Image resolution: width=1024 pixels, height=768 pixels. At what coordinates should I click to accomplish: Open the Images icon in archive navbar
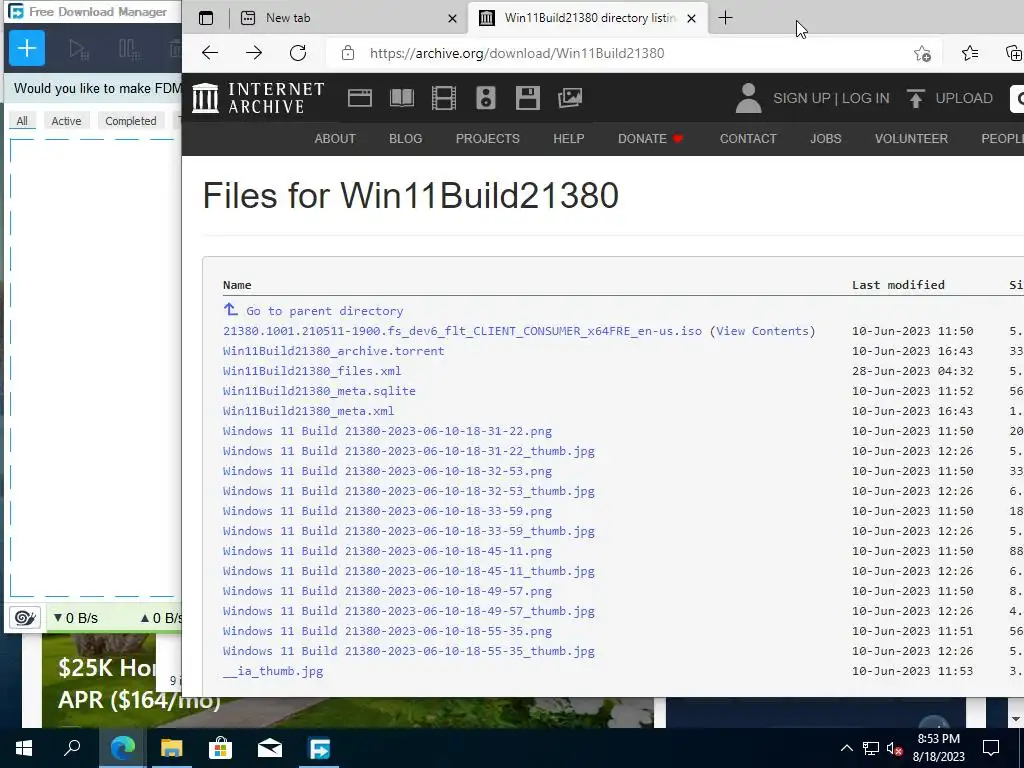coord(569,98)
